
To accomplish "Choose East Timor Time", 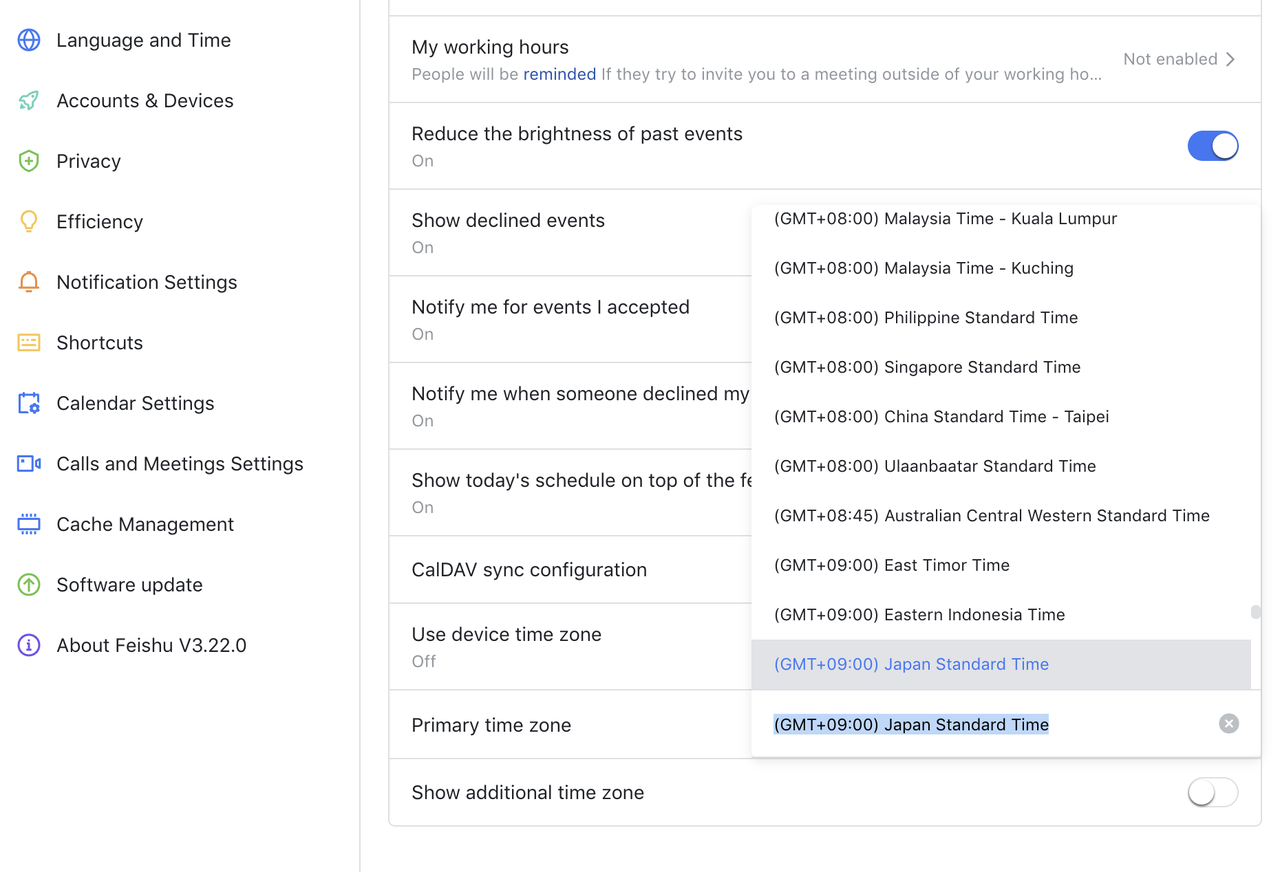I will 1001,565.
